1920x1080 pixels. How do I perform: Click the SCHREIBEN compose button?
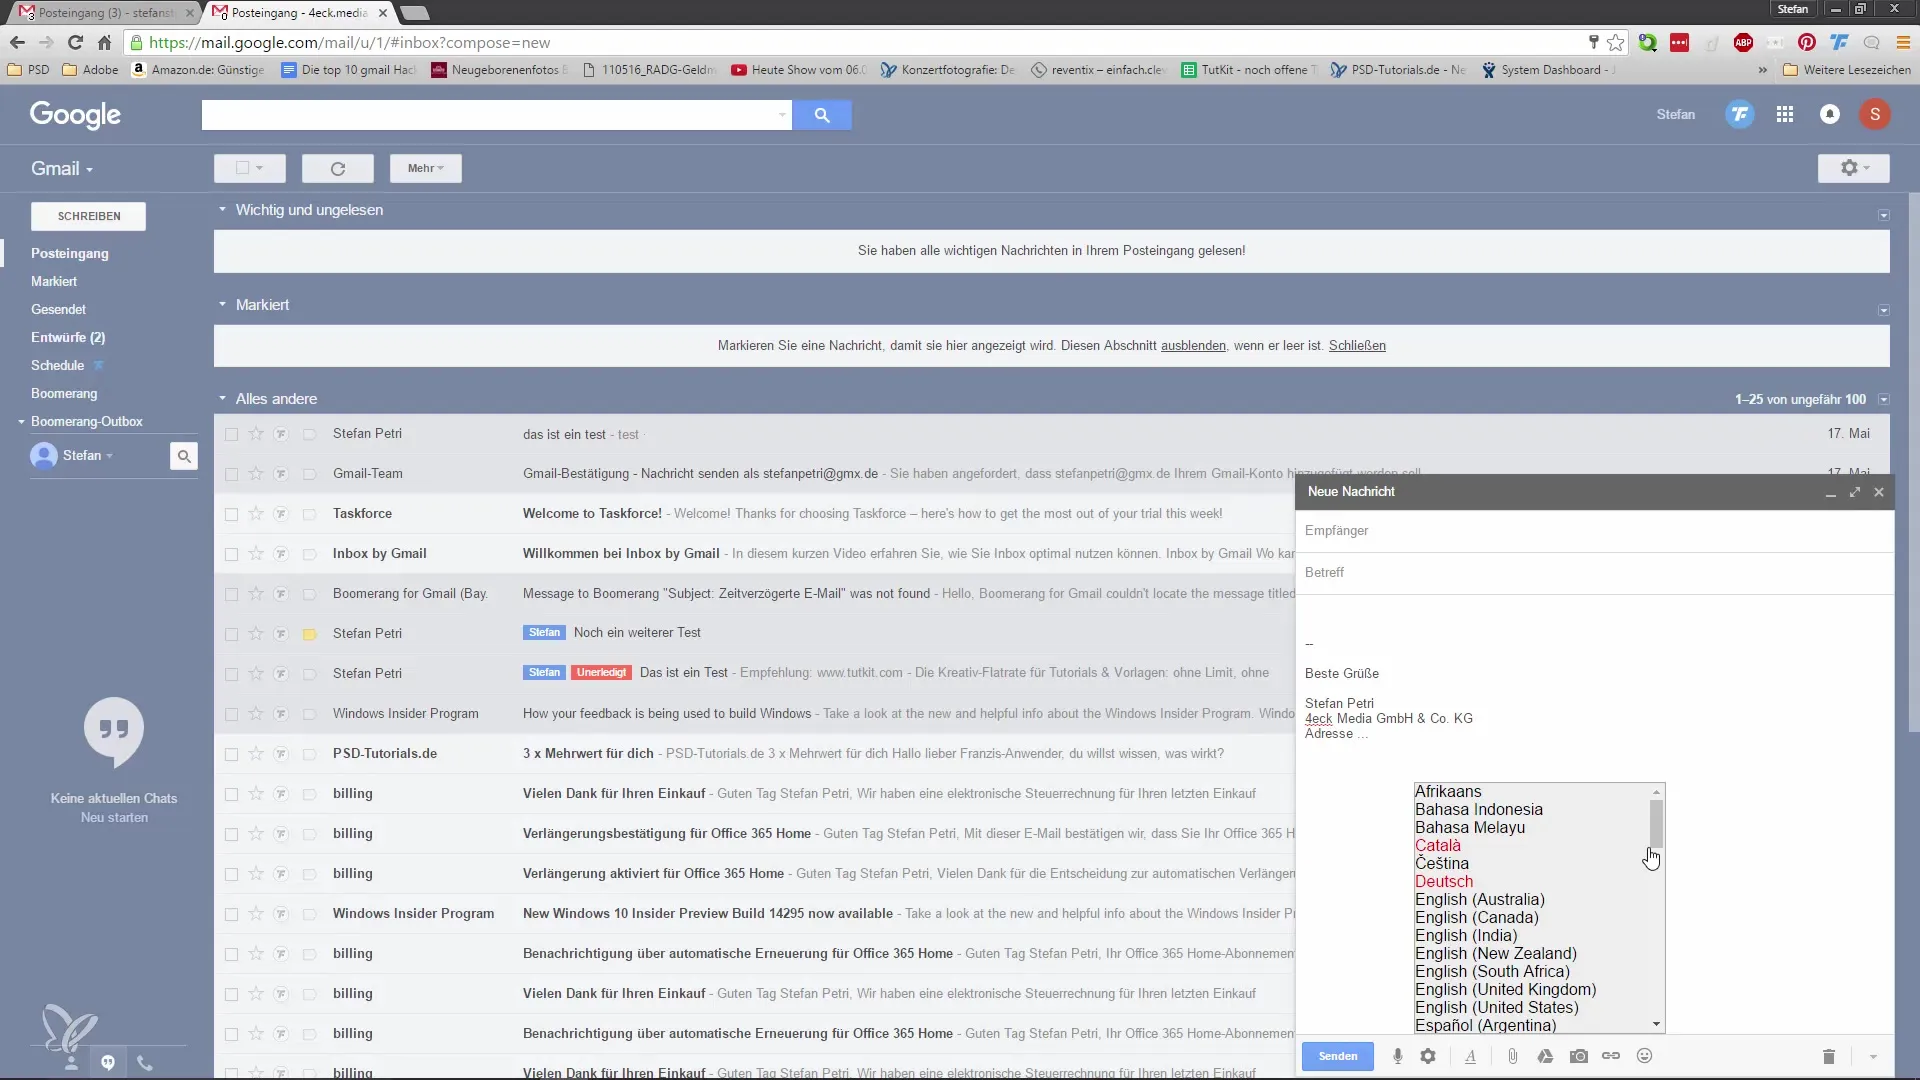[x=89, y=216]
